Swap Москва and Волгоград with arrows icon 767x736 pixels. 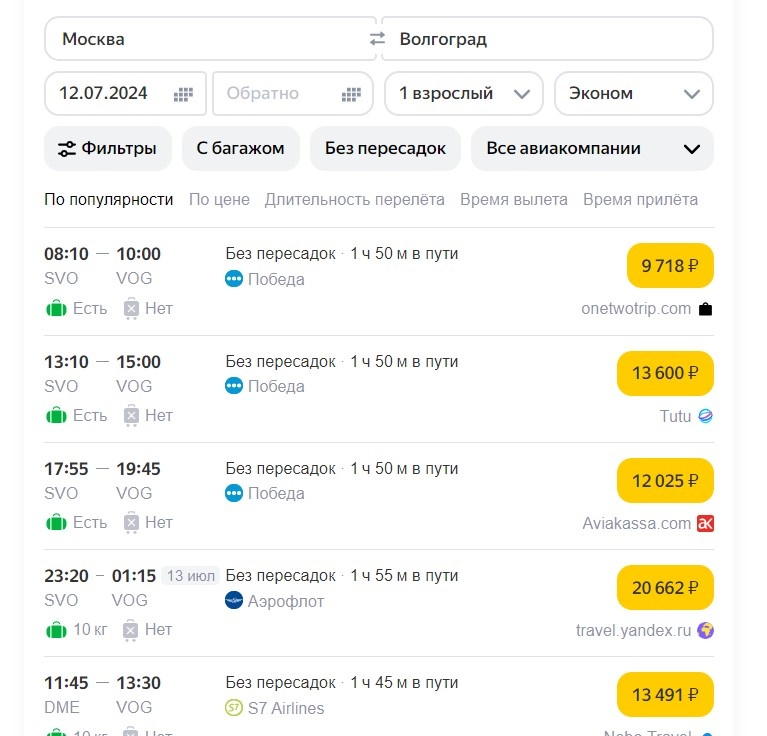377,39
